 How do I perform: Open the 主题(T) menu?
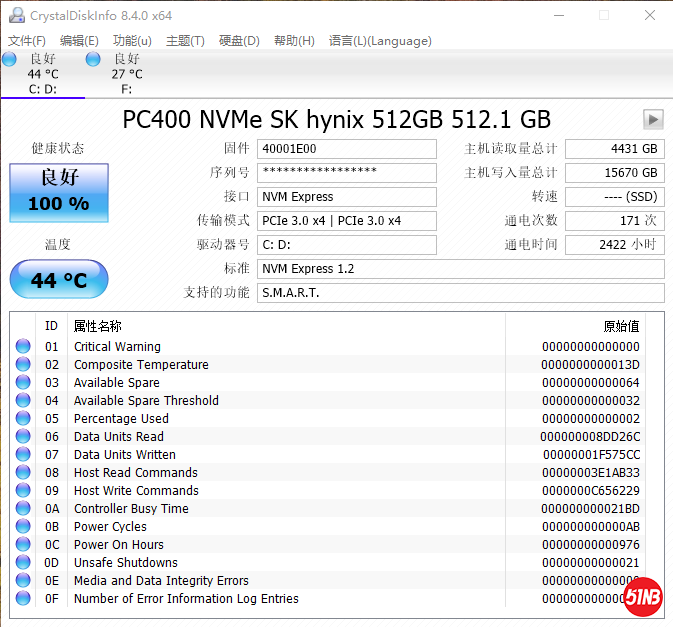pos(185,41)
